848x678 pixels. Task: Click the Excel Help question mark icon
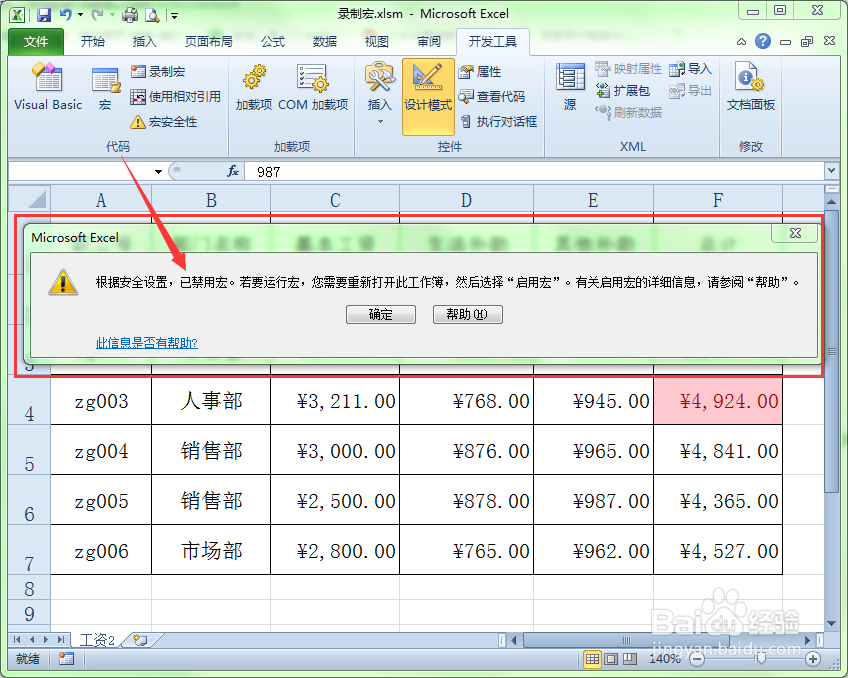coord(763,42)
